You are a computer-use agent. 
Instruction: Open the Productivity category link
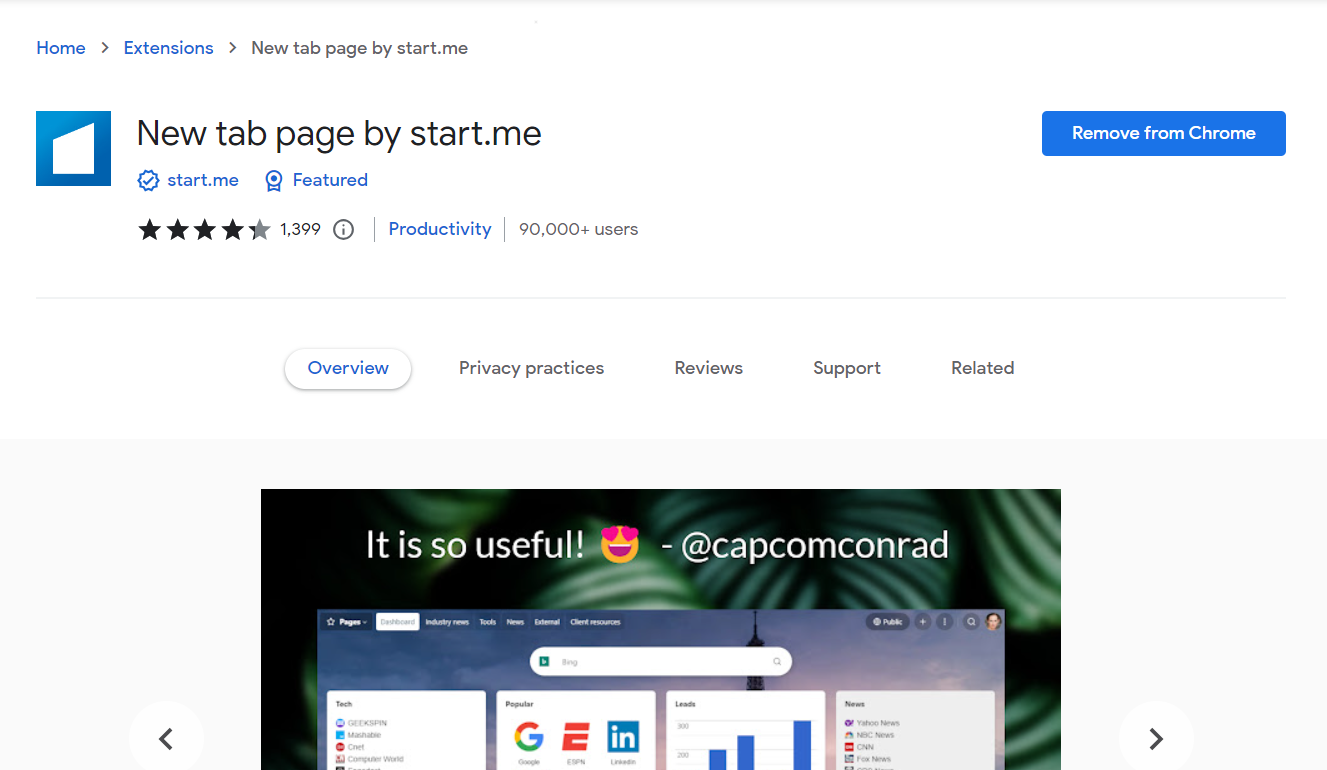440,229
